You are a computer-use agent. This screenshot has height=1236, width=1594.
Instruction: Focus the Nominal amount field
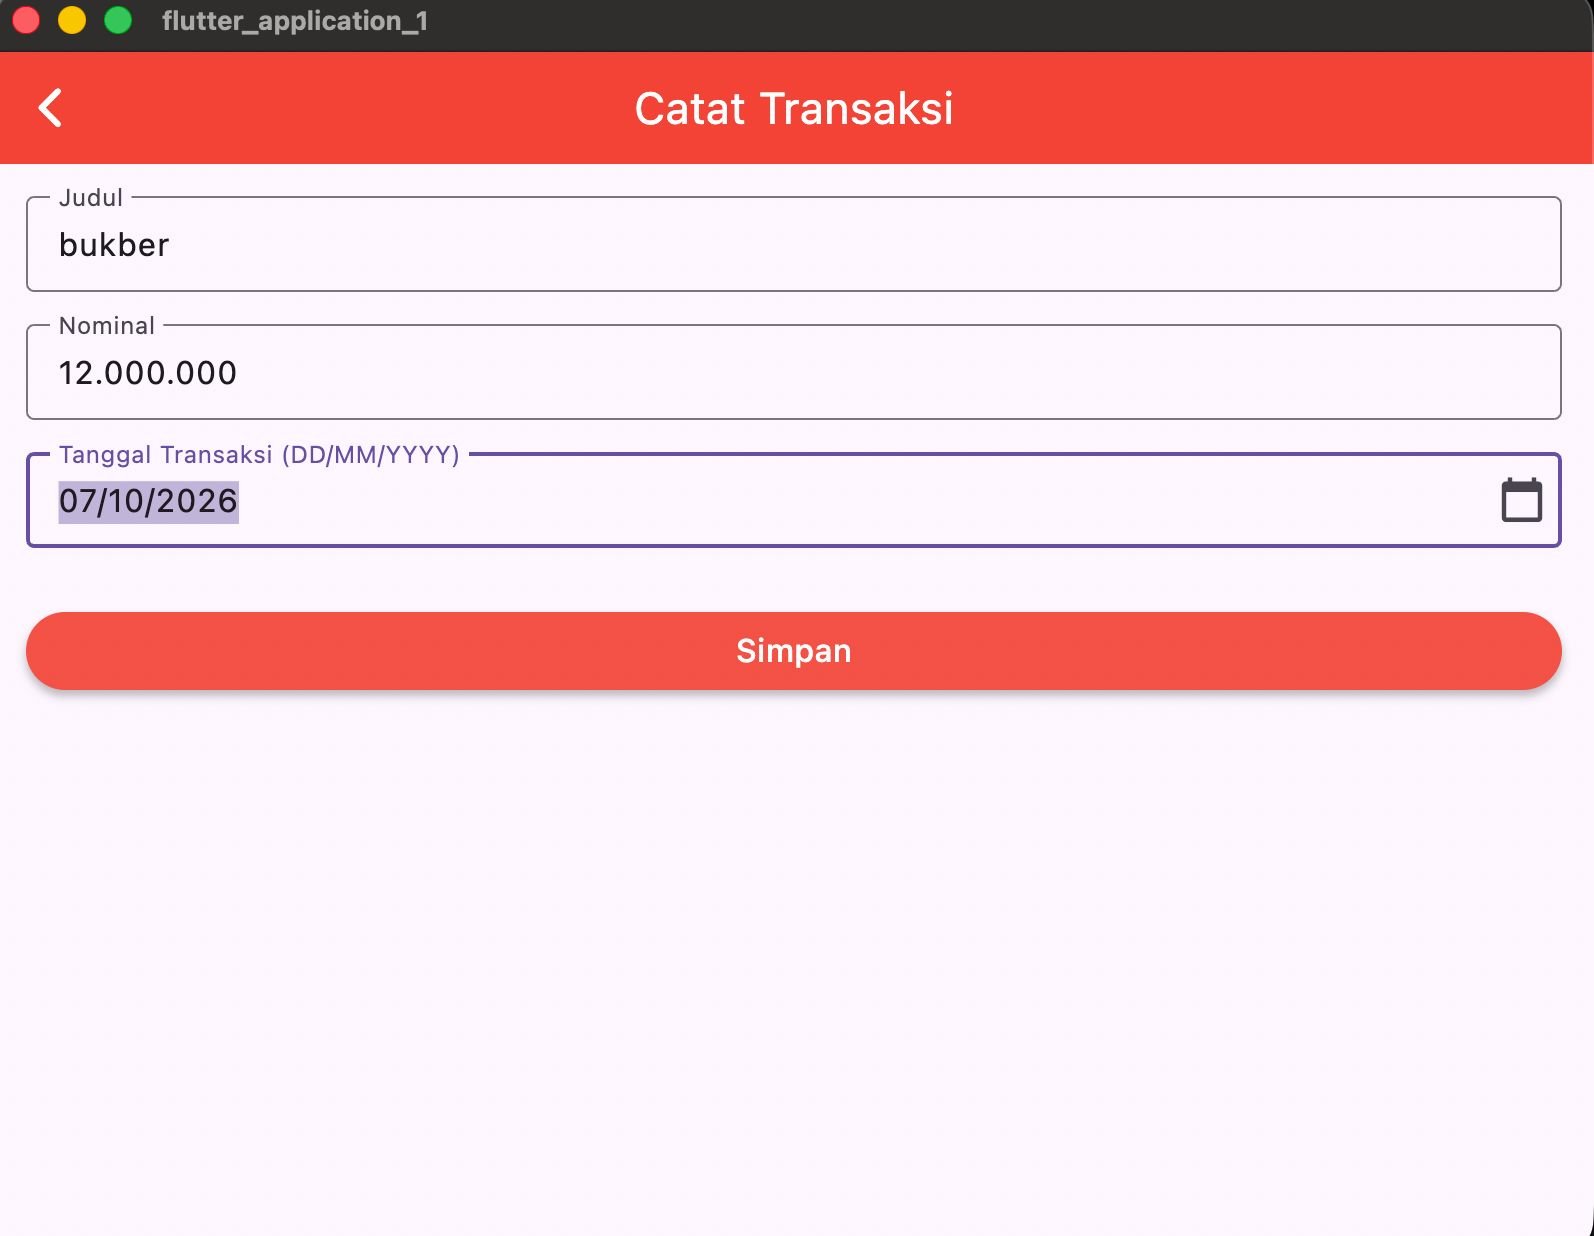(793, 372)
